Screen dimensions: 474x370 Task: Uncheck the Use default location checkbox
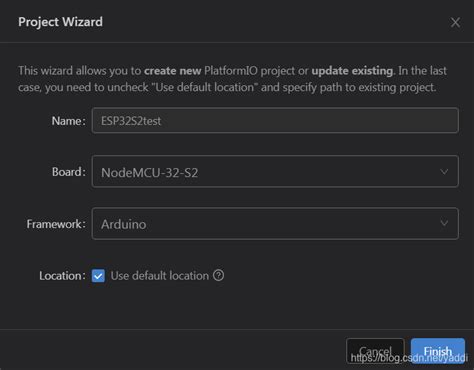pyautogui.click(x=98, y=276)
